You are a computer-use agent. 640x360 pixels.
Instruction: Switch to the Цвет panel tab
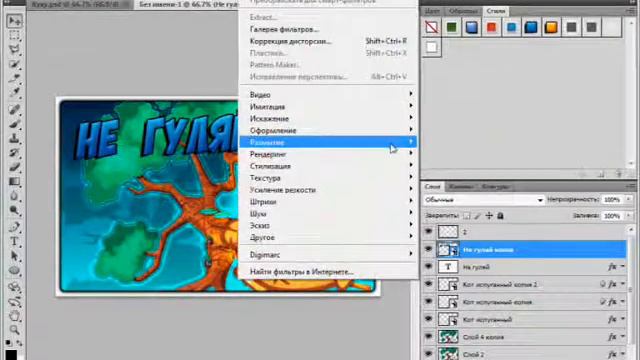point(433,11)
